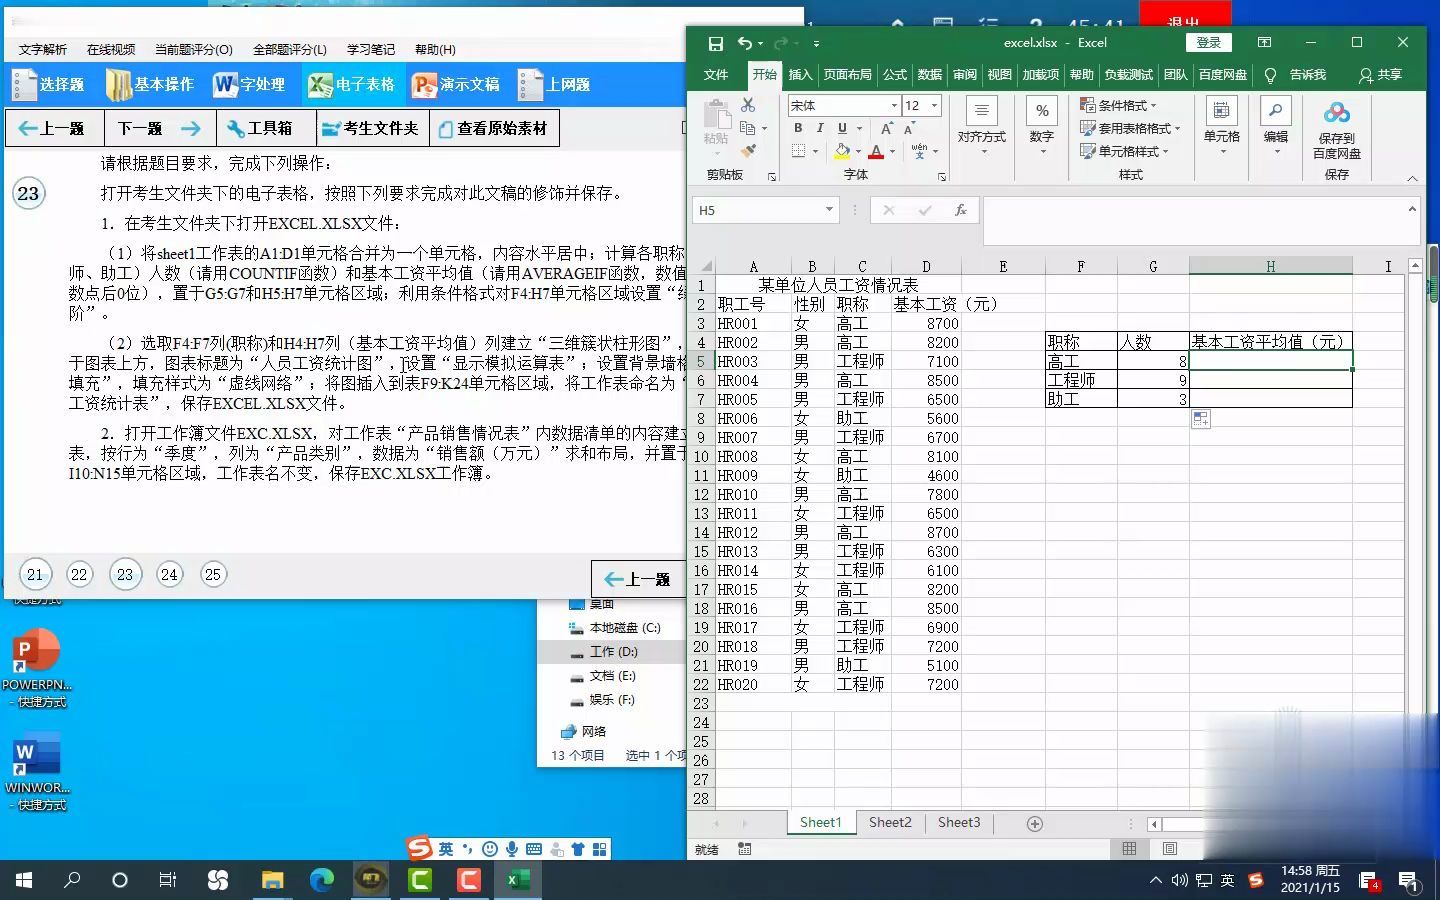Select question number 24 in the exam panel
Image resolution: width=1440 pixels, height=900 pixels.
(168, 574)
